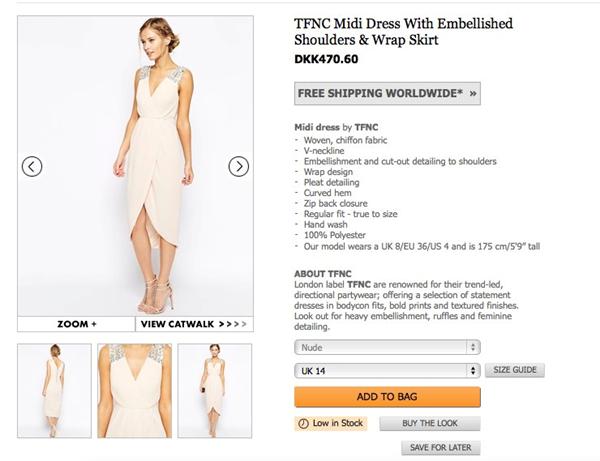Open the Size Guide
This screenshot has width=600, height=461.
[515, 370]
